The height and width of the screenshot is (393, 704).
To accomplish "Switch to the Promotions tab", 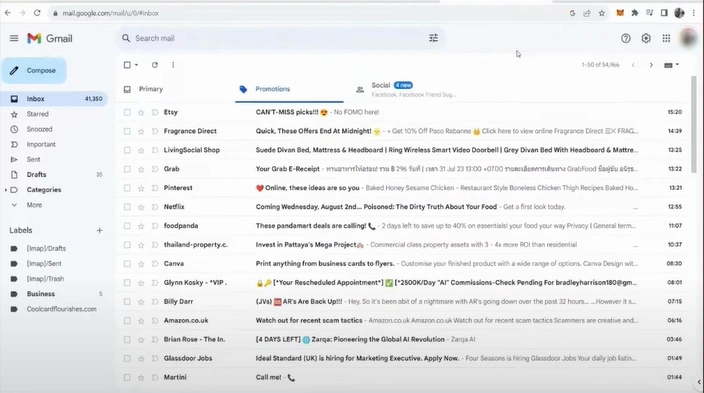I will (x=289, y=89).
